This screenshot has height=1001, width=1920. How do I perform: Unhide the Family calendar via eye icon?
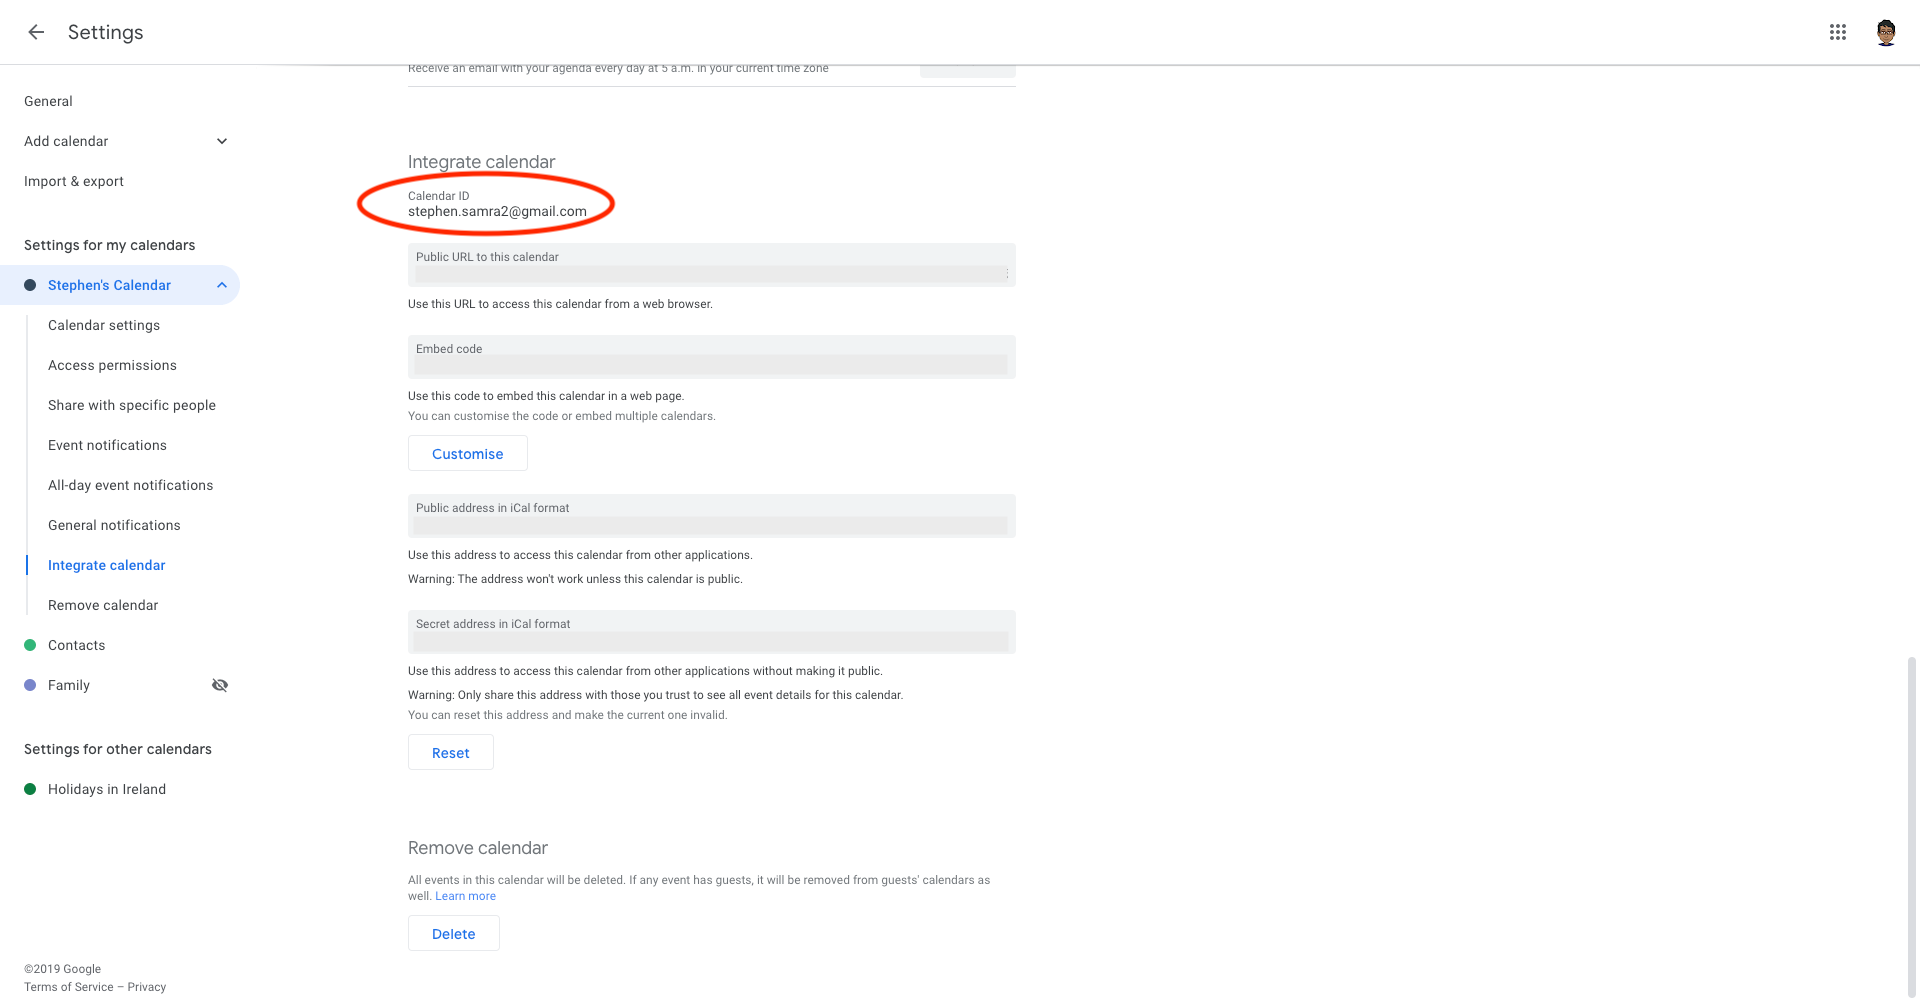(220, 685)
